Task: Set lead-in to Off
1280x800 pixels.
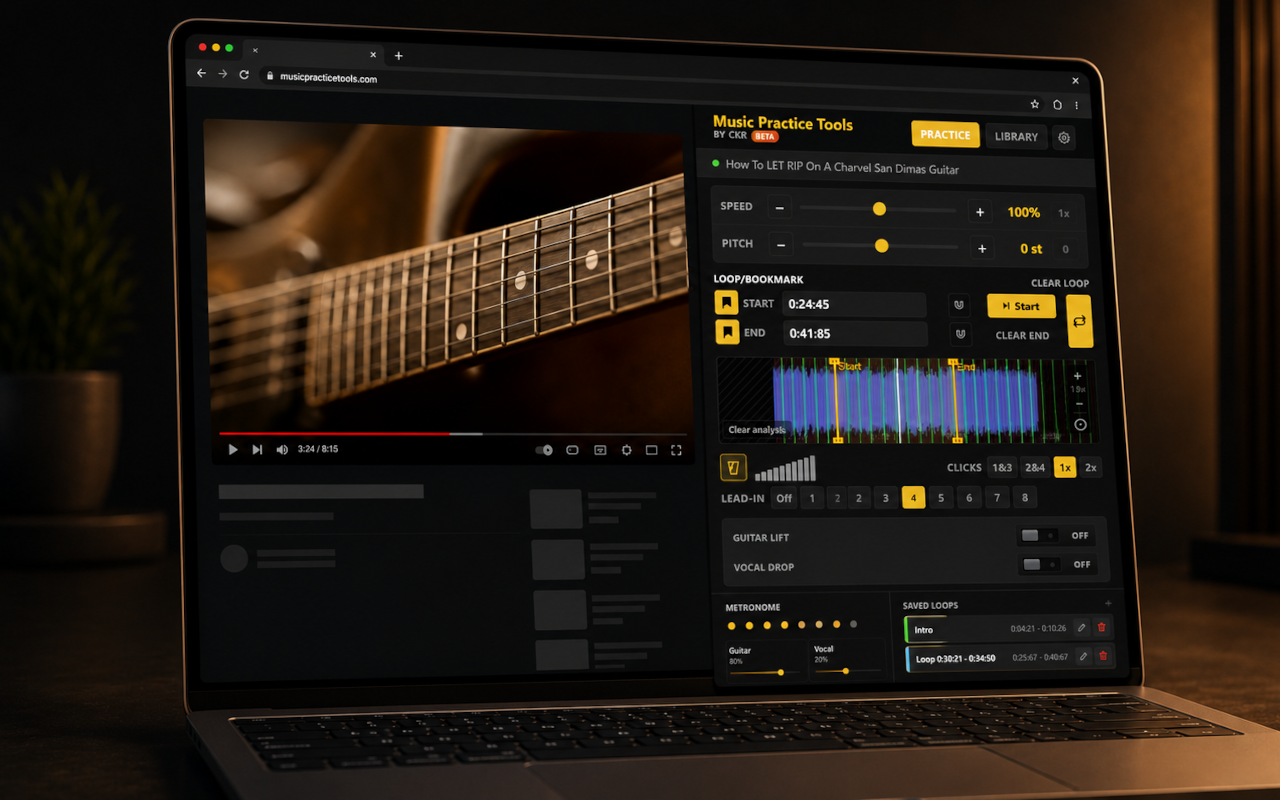Action: pos(784,498)
